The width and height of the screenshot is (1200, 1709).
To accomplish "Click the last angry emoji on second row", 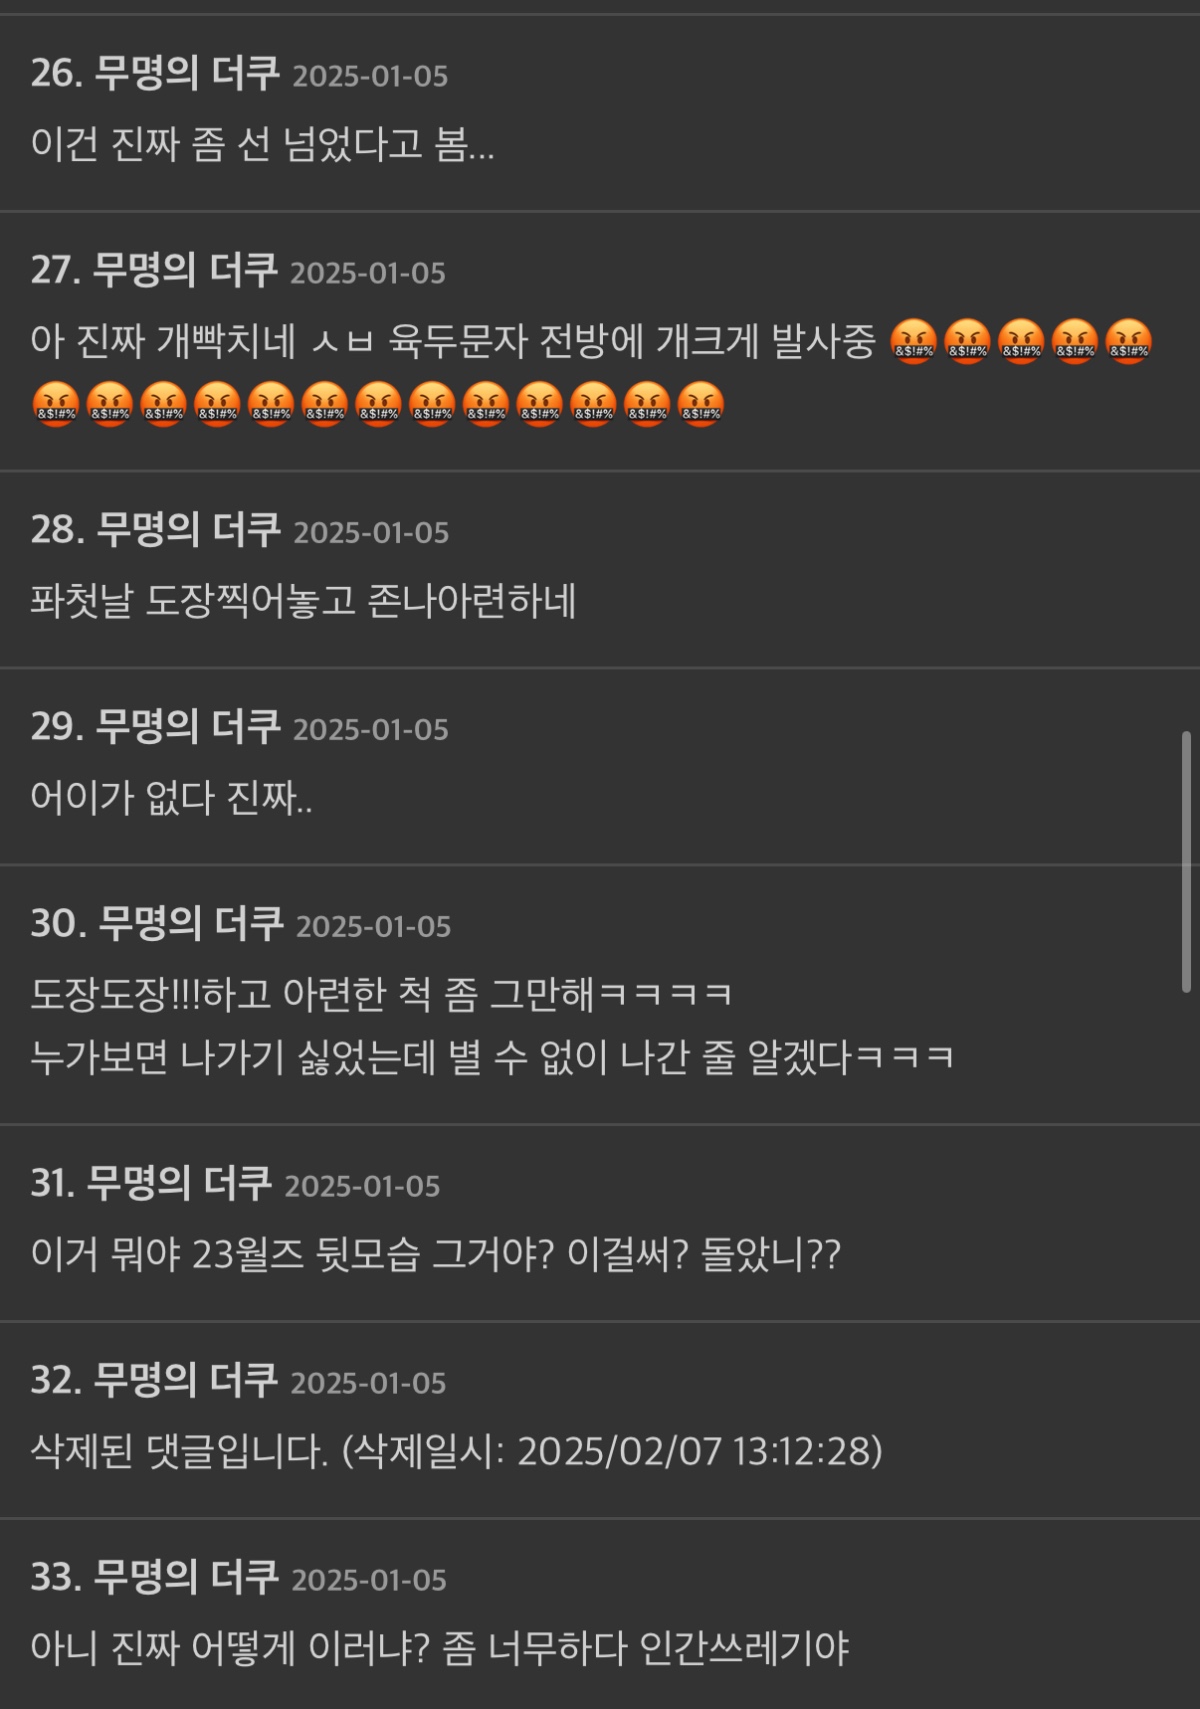I will pos(701,405).
